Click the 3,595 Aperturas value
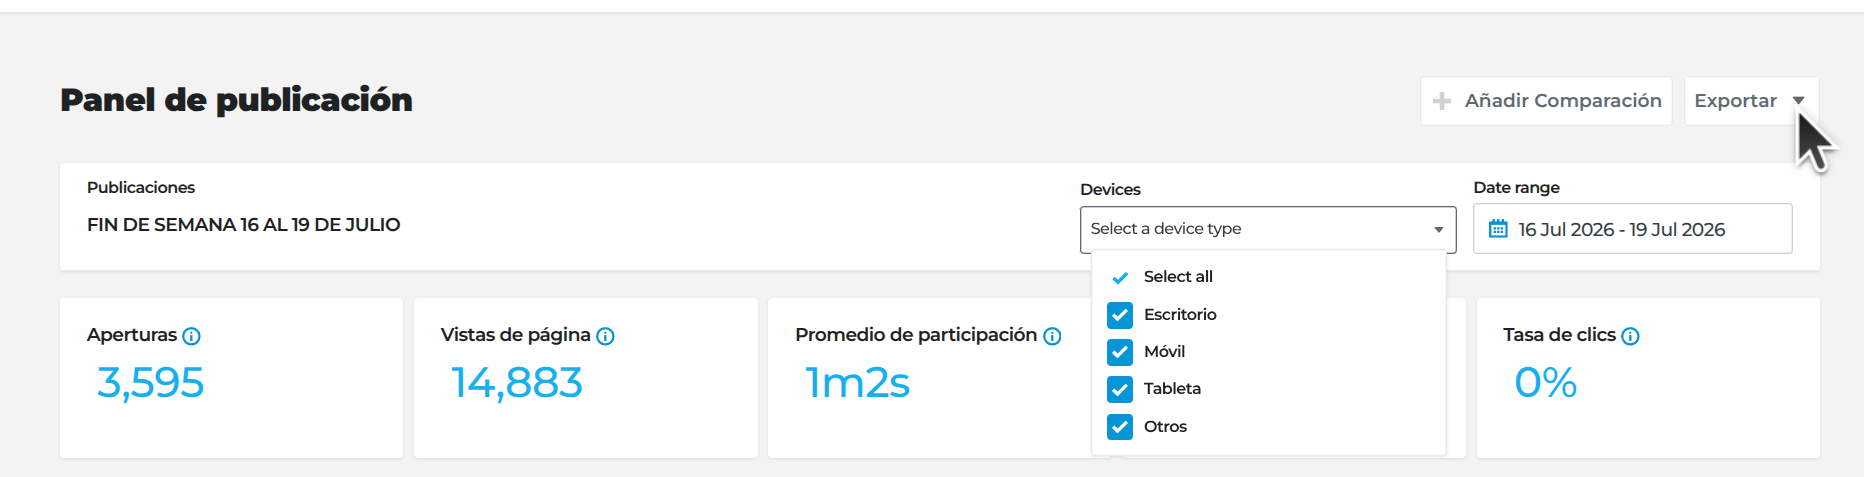This screenshot has width=1864, height=477. tap(151, 383)
